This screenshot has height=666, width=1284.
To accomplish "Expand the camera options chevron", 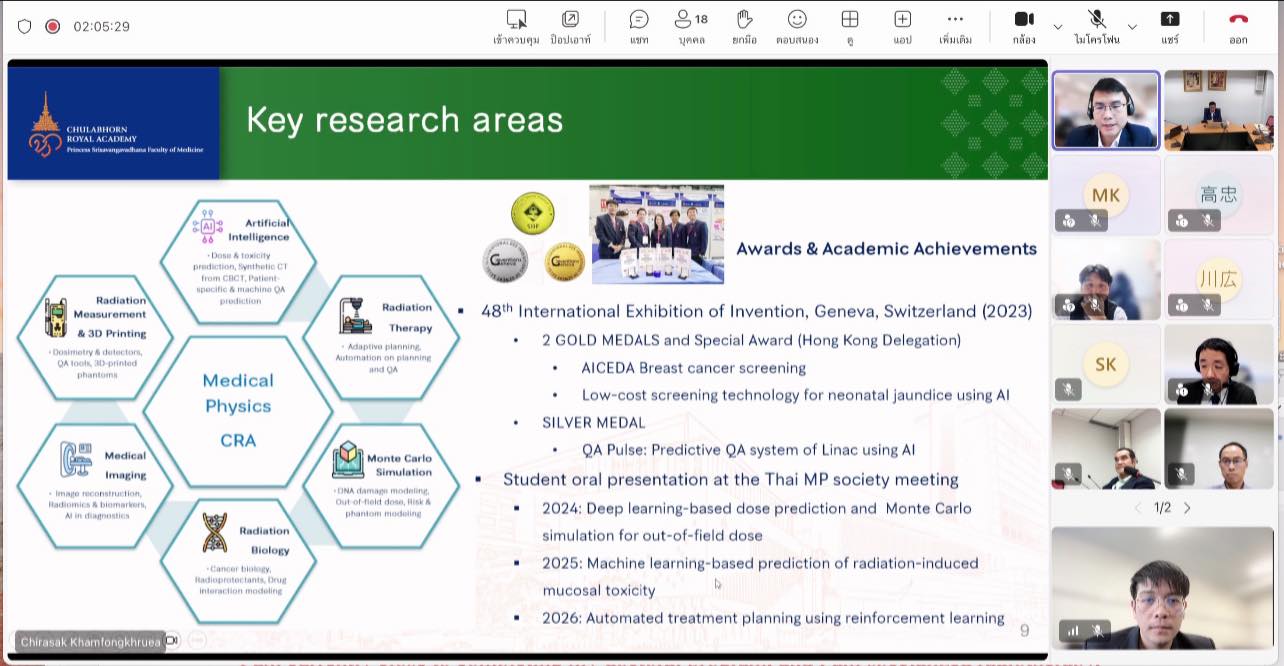I will pos(1058,27).
